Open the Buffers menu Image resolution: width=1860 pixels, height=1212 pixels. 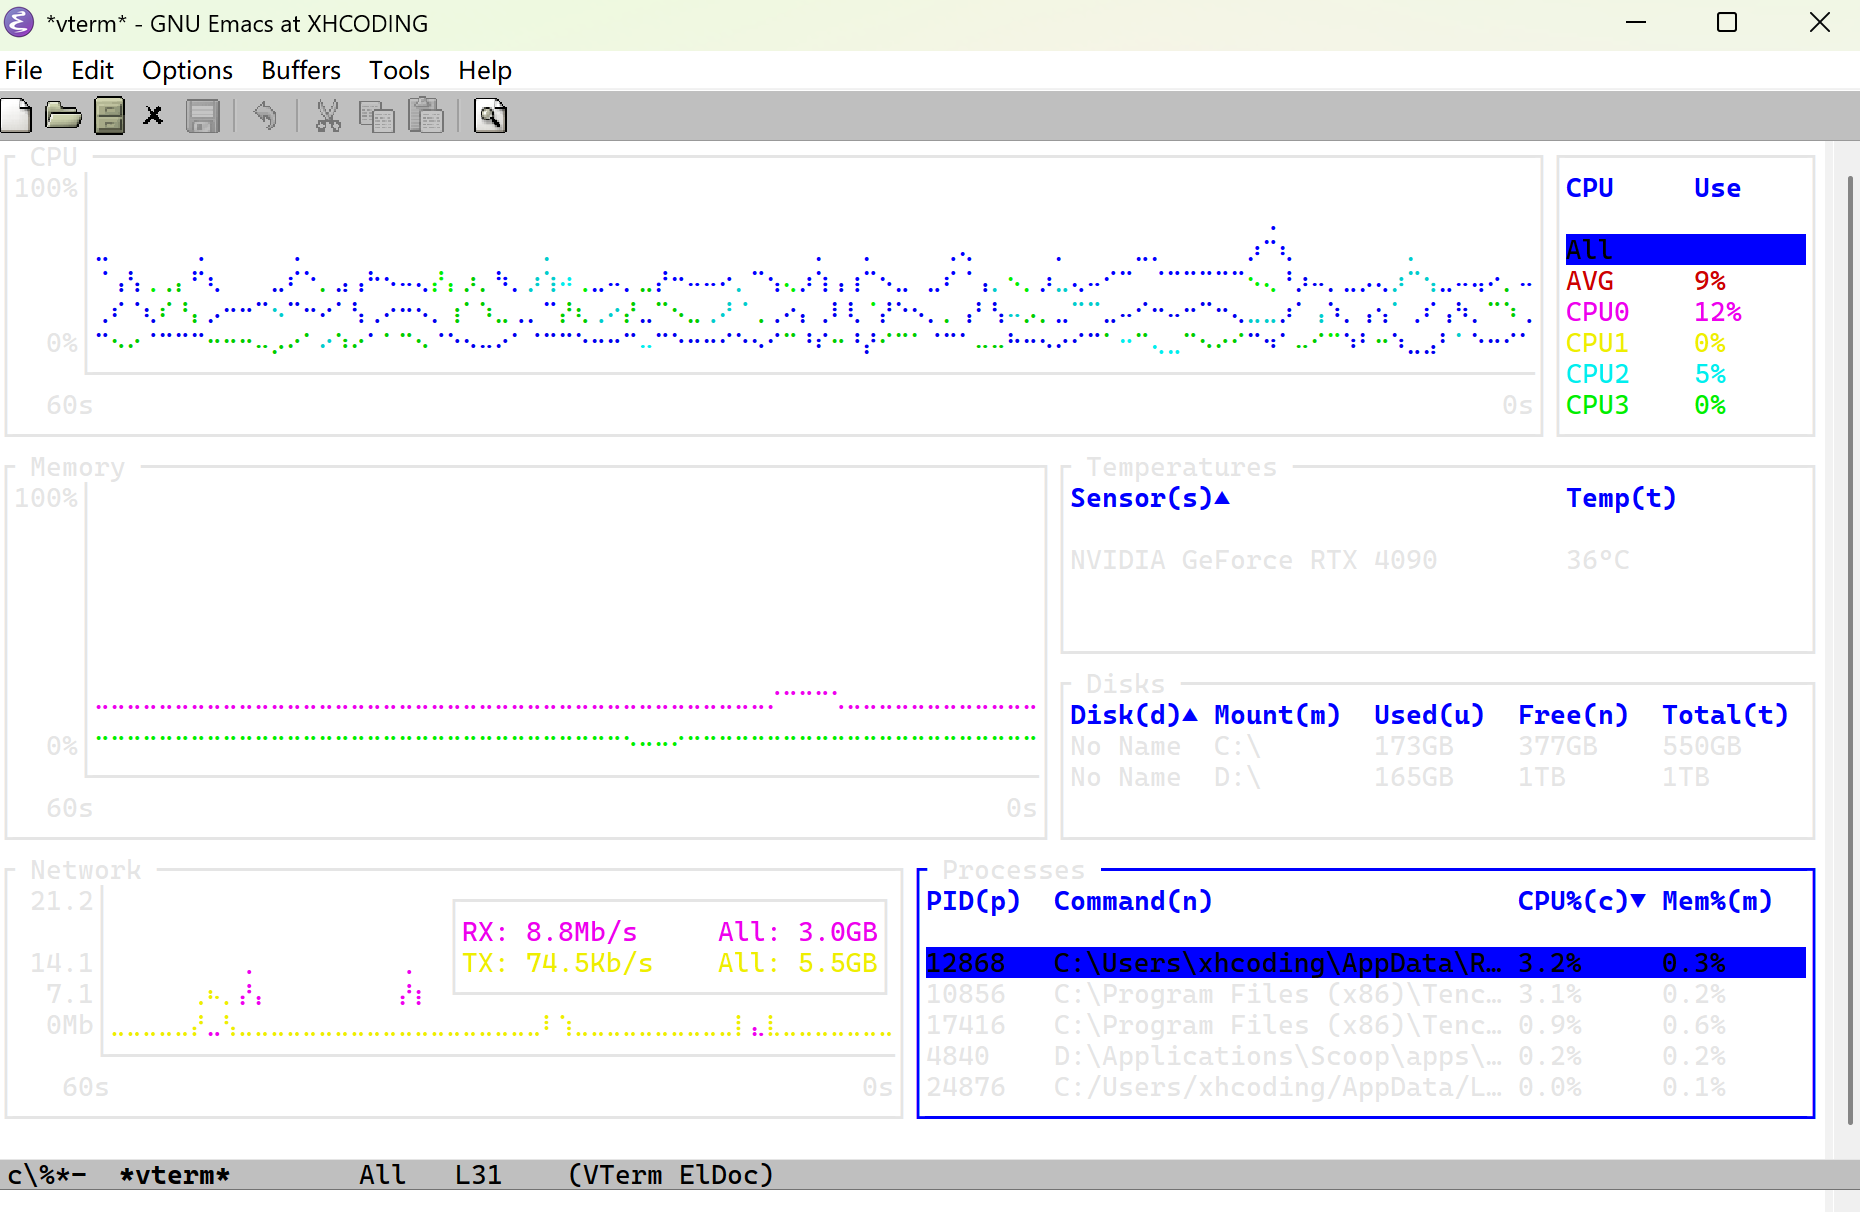point(300,70)
